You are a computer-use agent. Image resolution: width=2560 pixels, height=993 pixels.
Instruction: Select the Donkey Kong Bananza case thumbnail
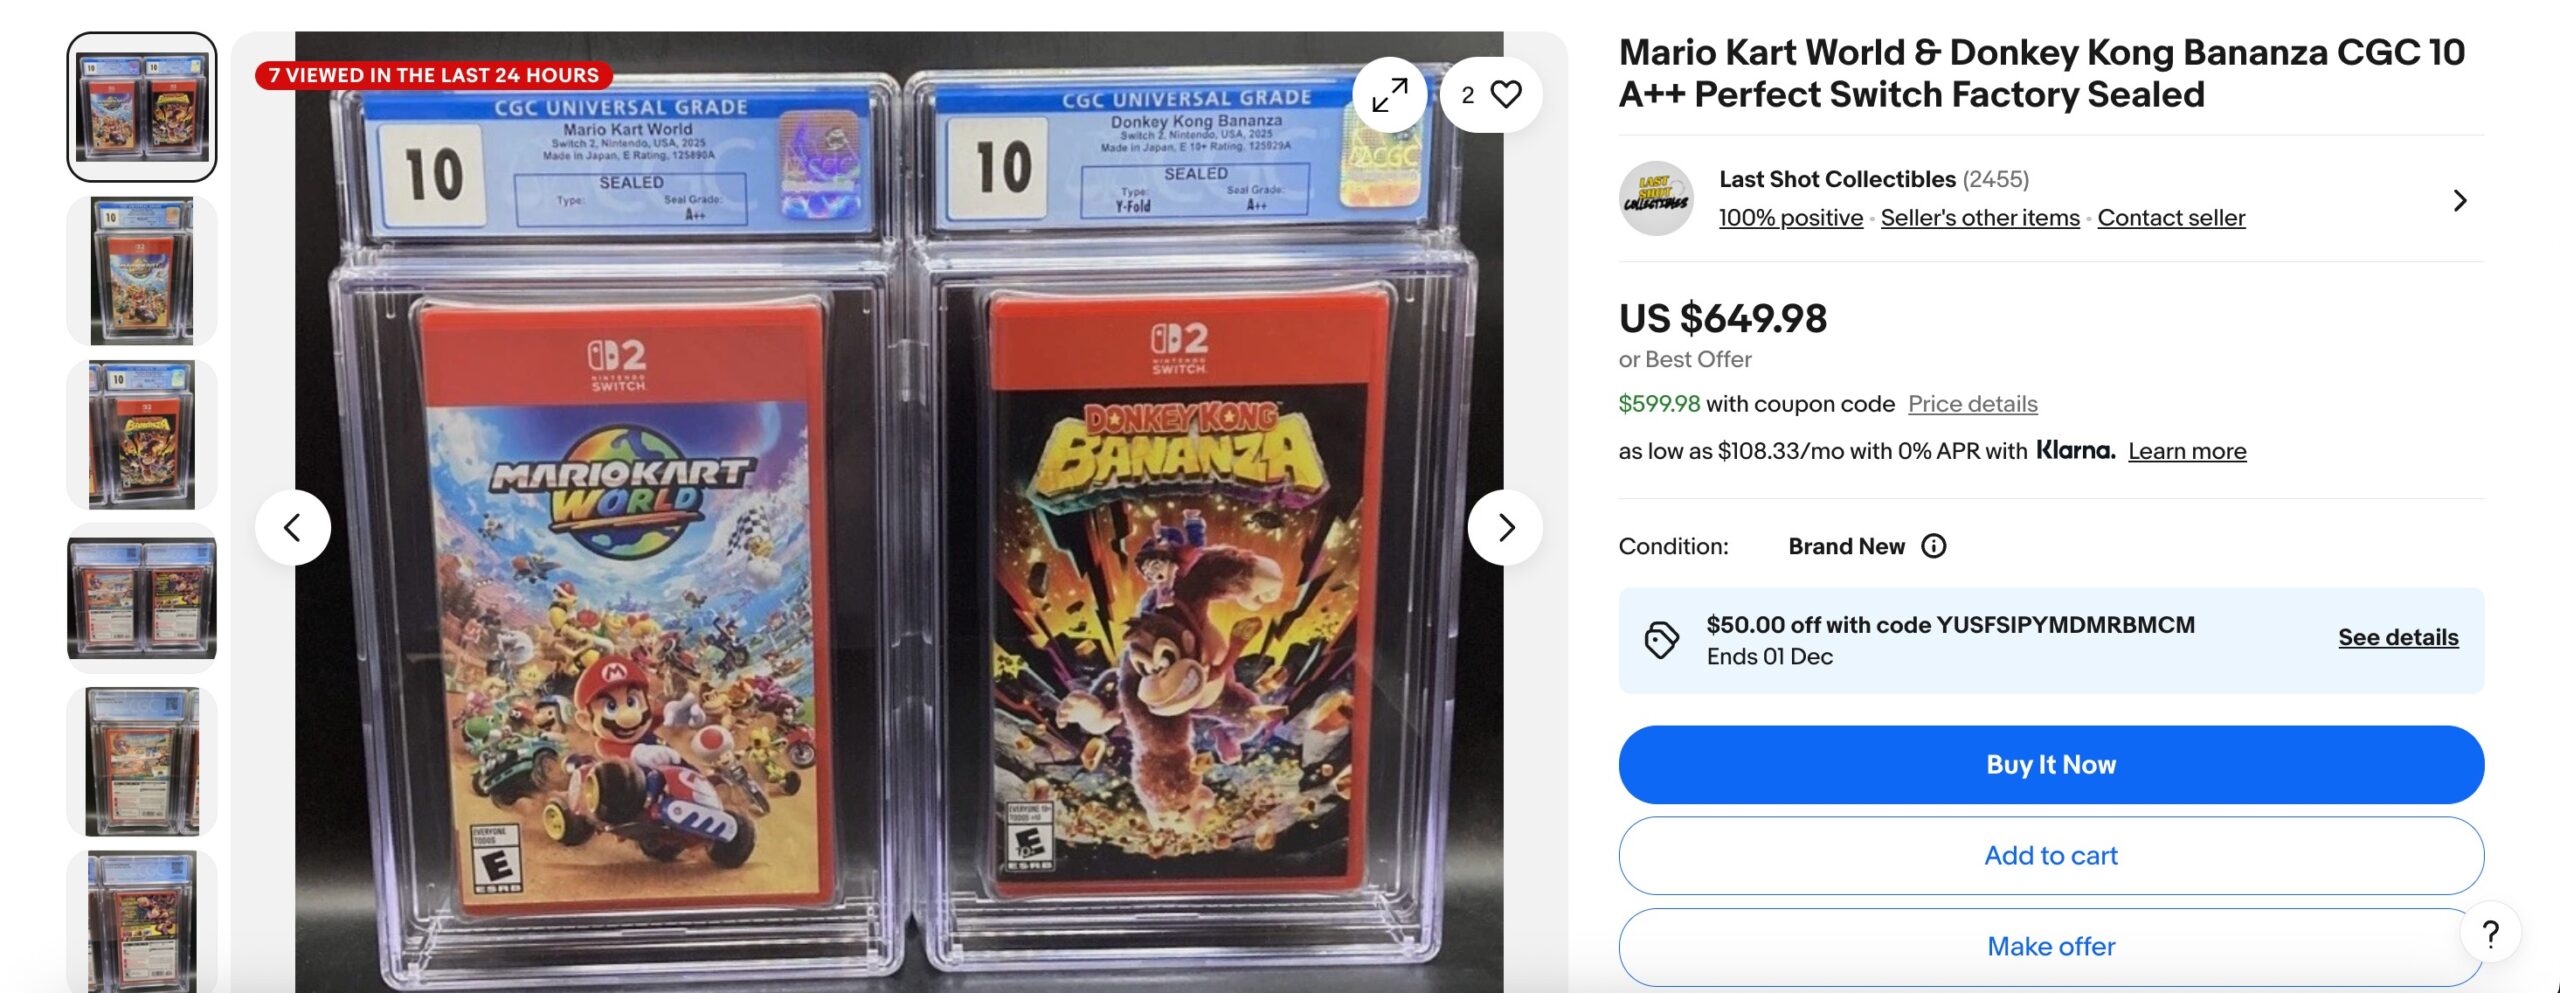click(142, 434)
